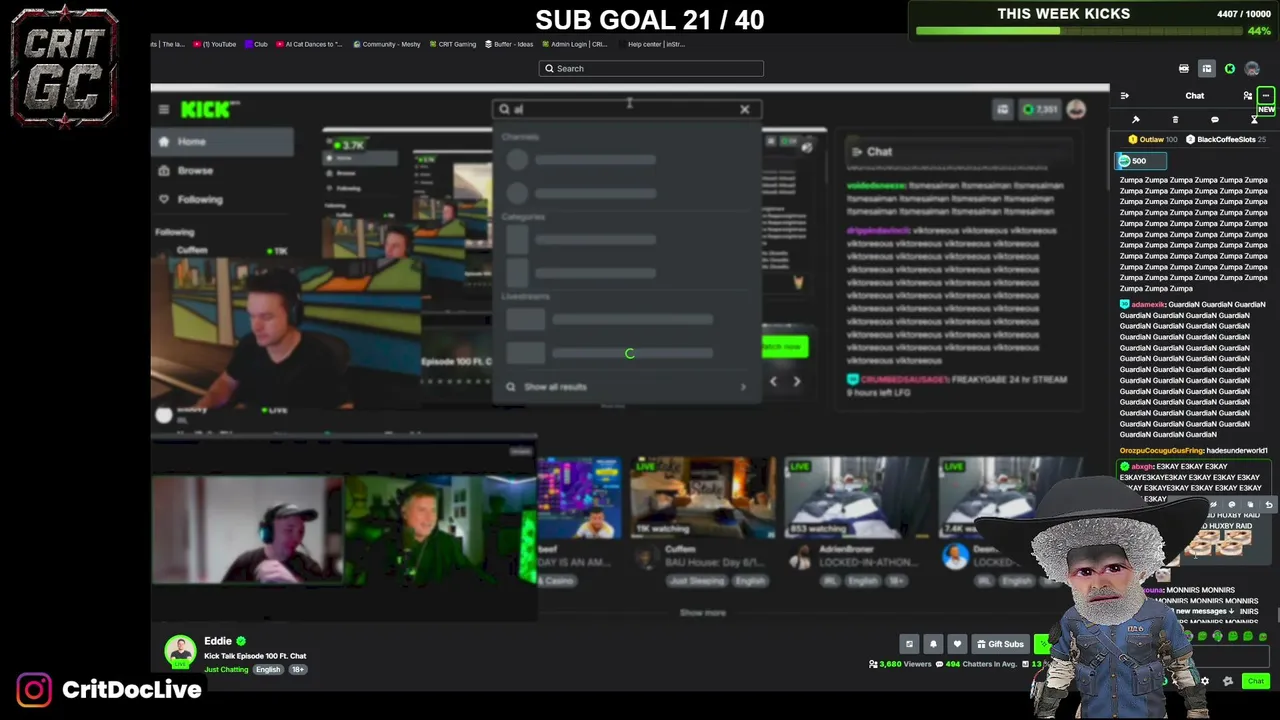The width and height of the screenshot is (1280, 720).
Task: Click the Eddie channel name
Action: 218,641
